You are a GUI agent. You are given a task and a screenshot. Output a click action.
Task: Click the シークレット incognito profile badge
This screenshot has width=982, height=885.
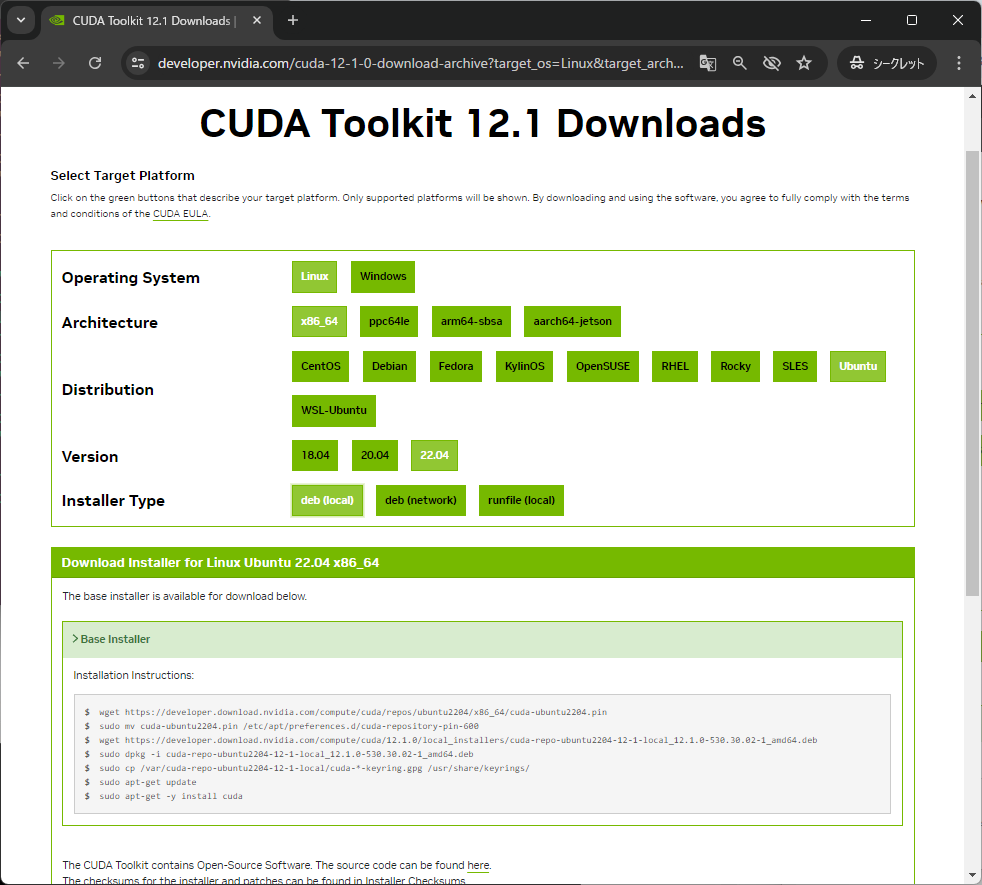(x=886, y=62)
